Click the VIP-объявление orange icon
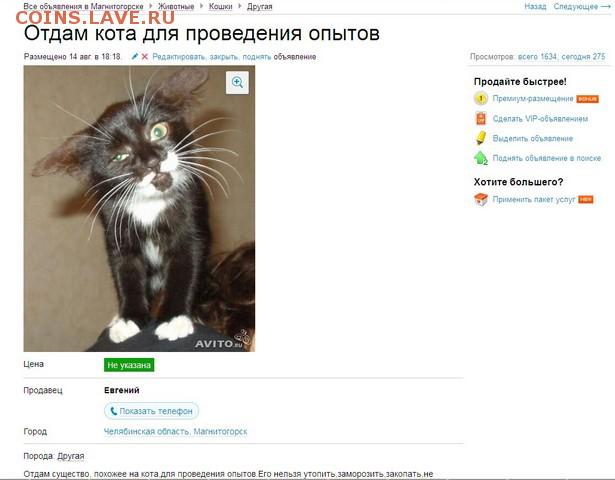The height and width of the screenshot is (480, 615). (x=481, y=118)
